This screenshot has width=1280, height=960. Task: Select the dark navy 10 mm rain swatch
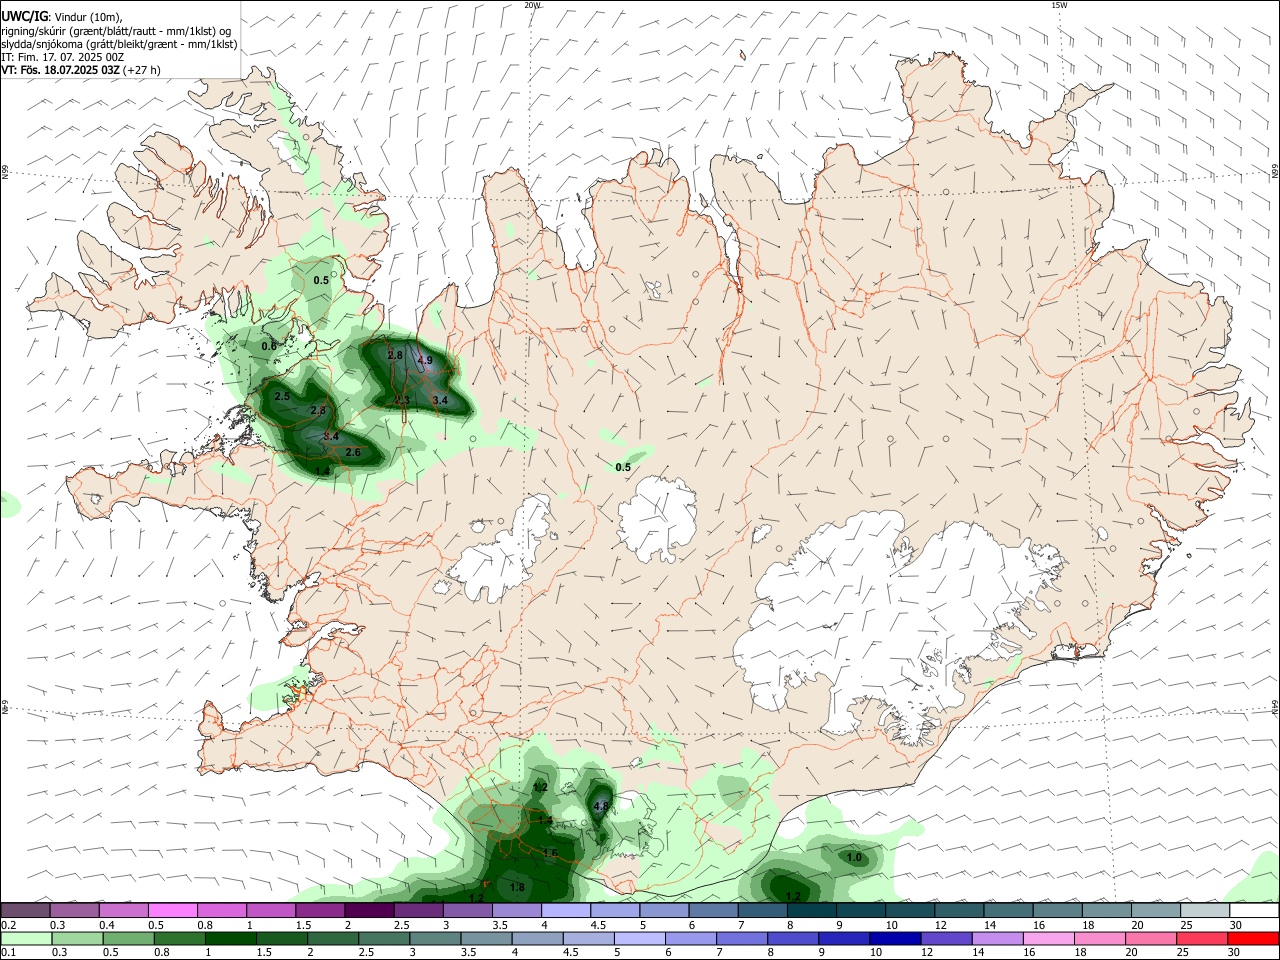(894, 938)
